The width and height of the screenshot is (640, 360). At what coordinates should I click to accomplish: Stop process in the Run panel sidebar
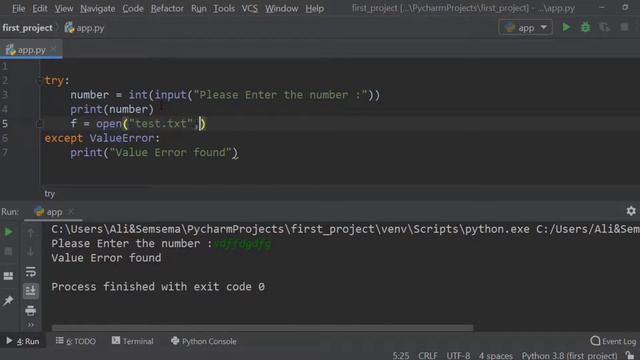8,251
